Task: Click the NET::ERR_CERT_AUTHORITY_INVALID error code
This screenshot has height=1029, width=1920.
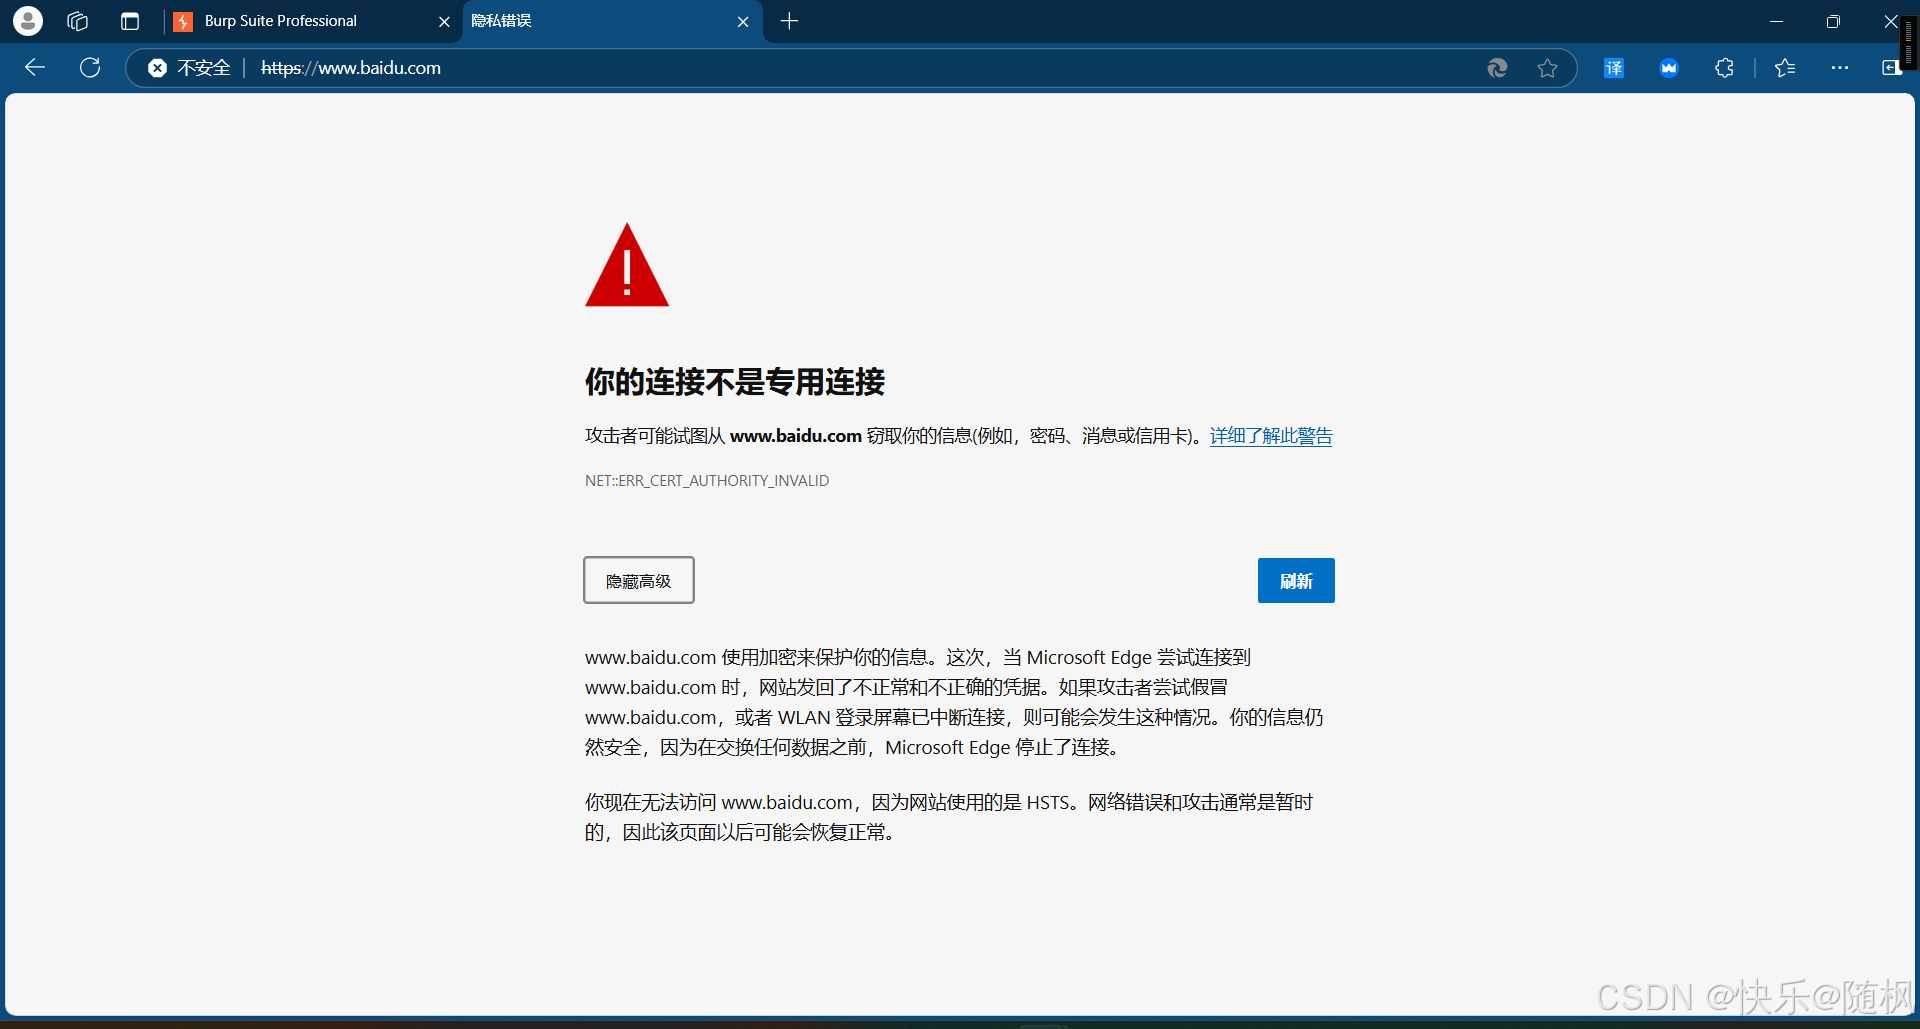Action: click(707, 481)
